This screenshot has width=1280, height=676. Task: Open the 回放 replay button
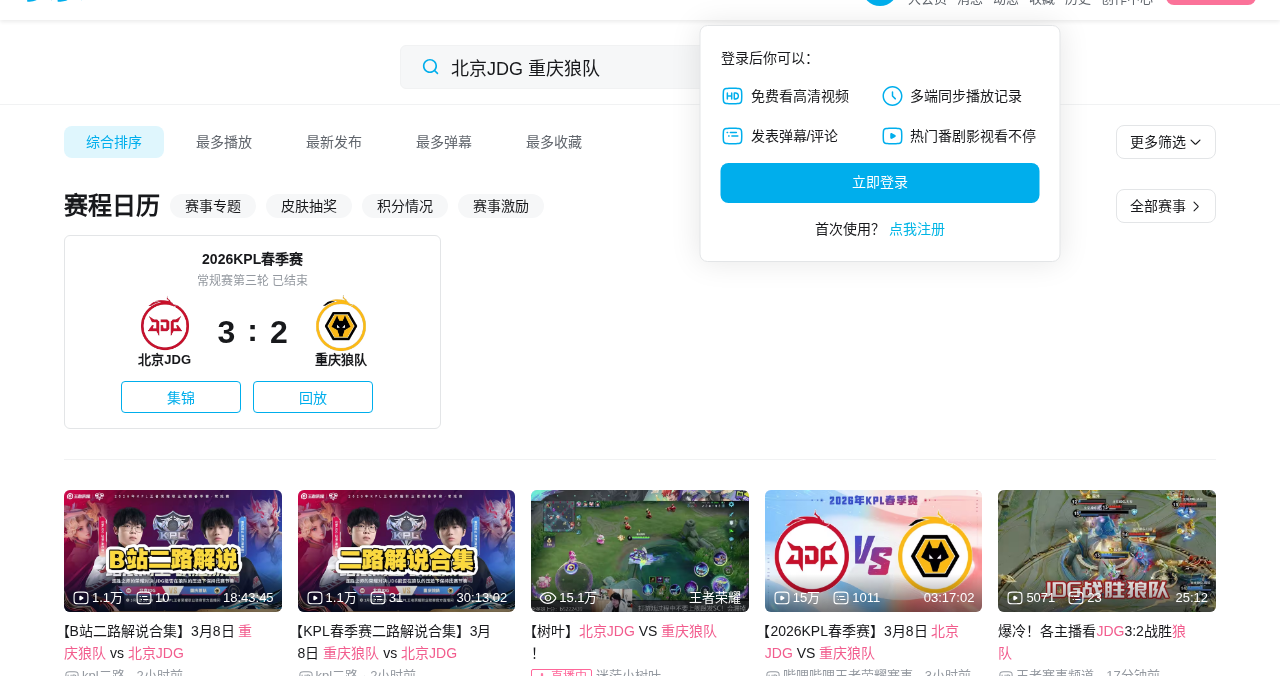click(x=313, y=397)
